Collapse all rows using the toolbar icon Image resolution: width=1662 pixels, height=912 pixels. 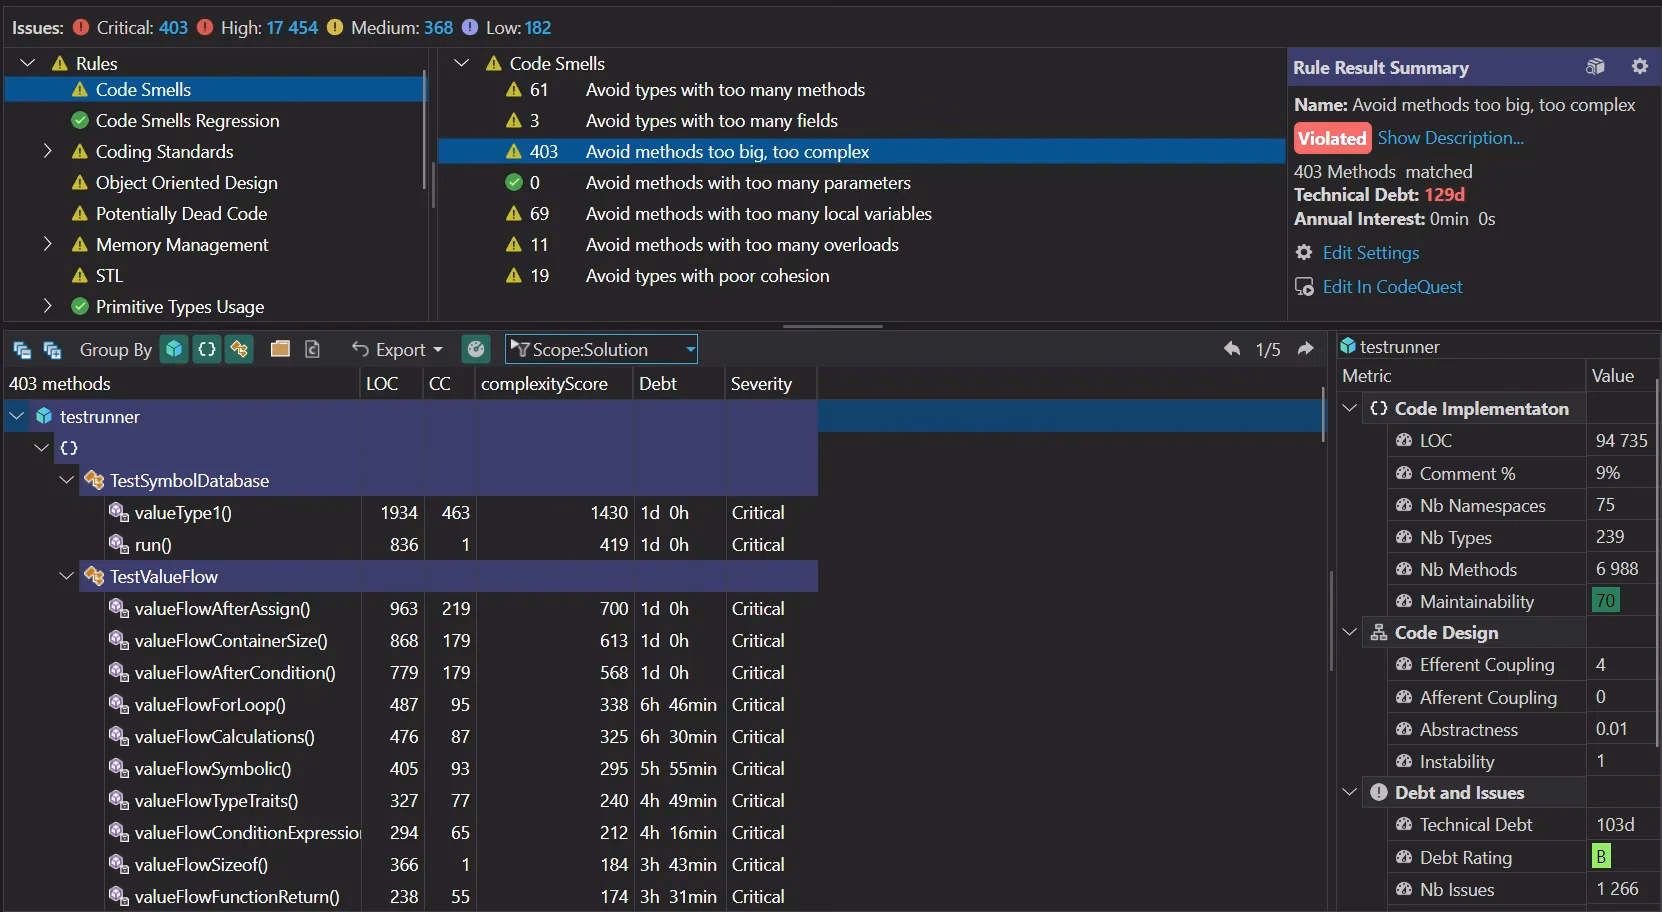pyautogui.click(x=22, y=350)
